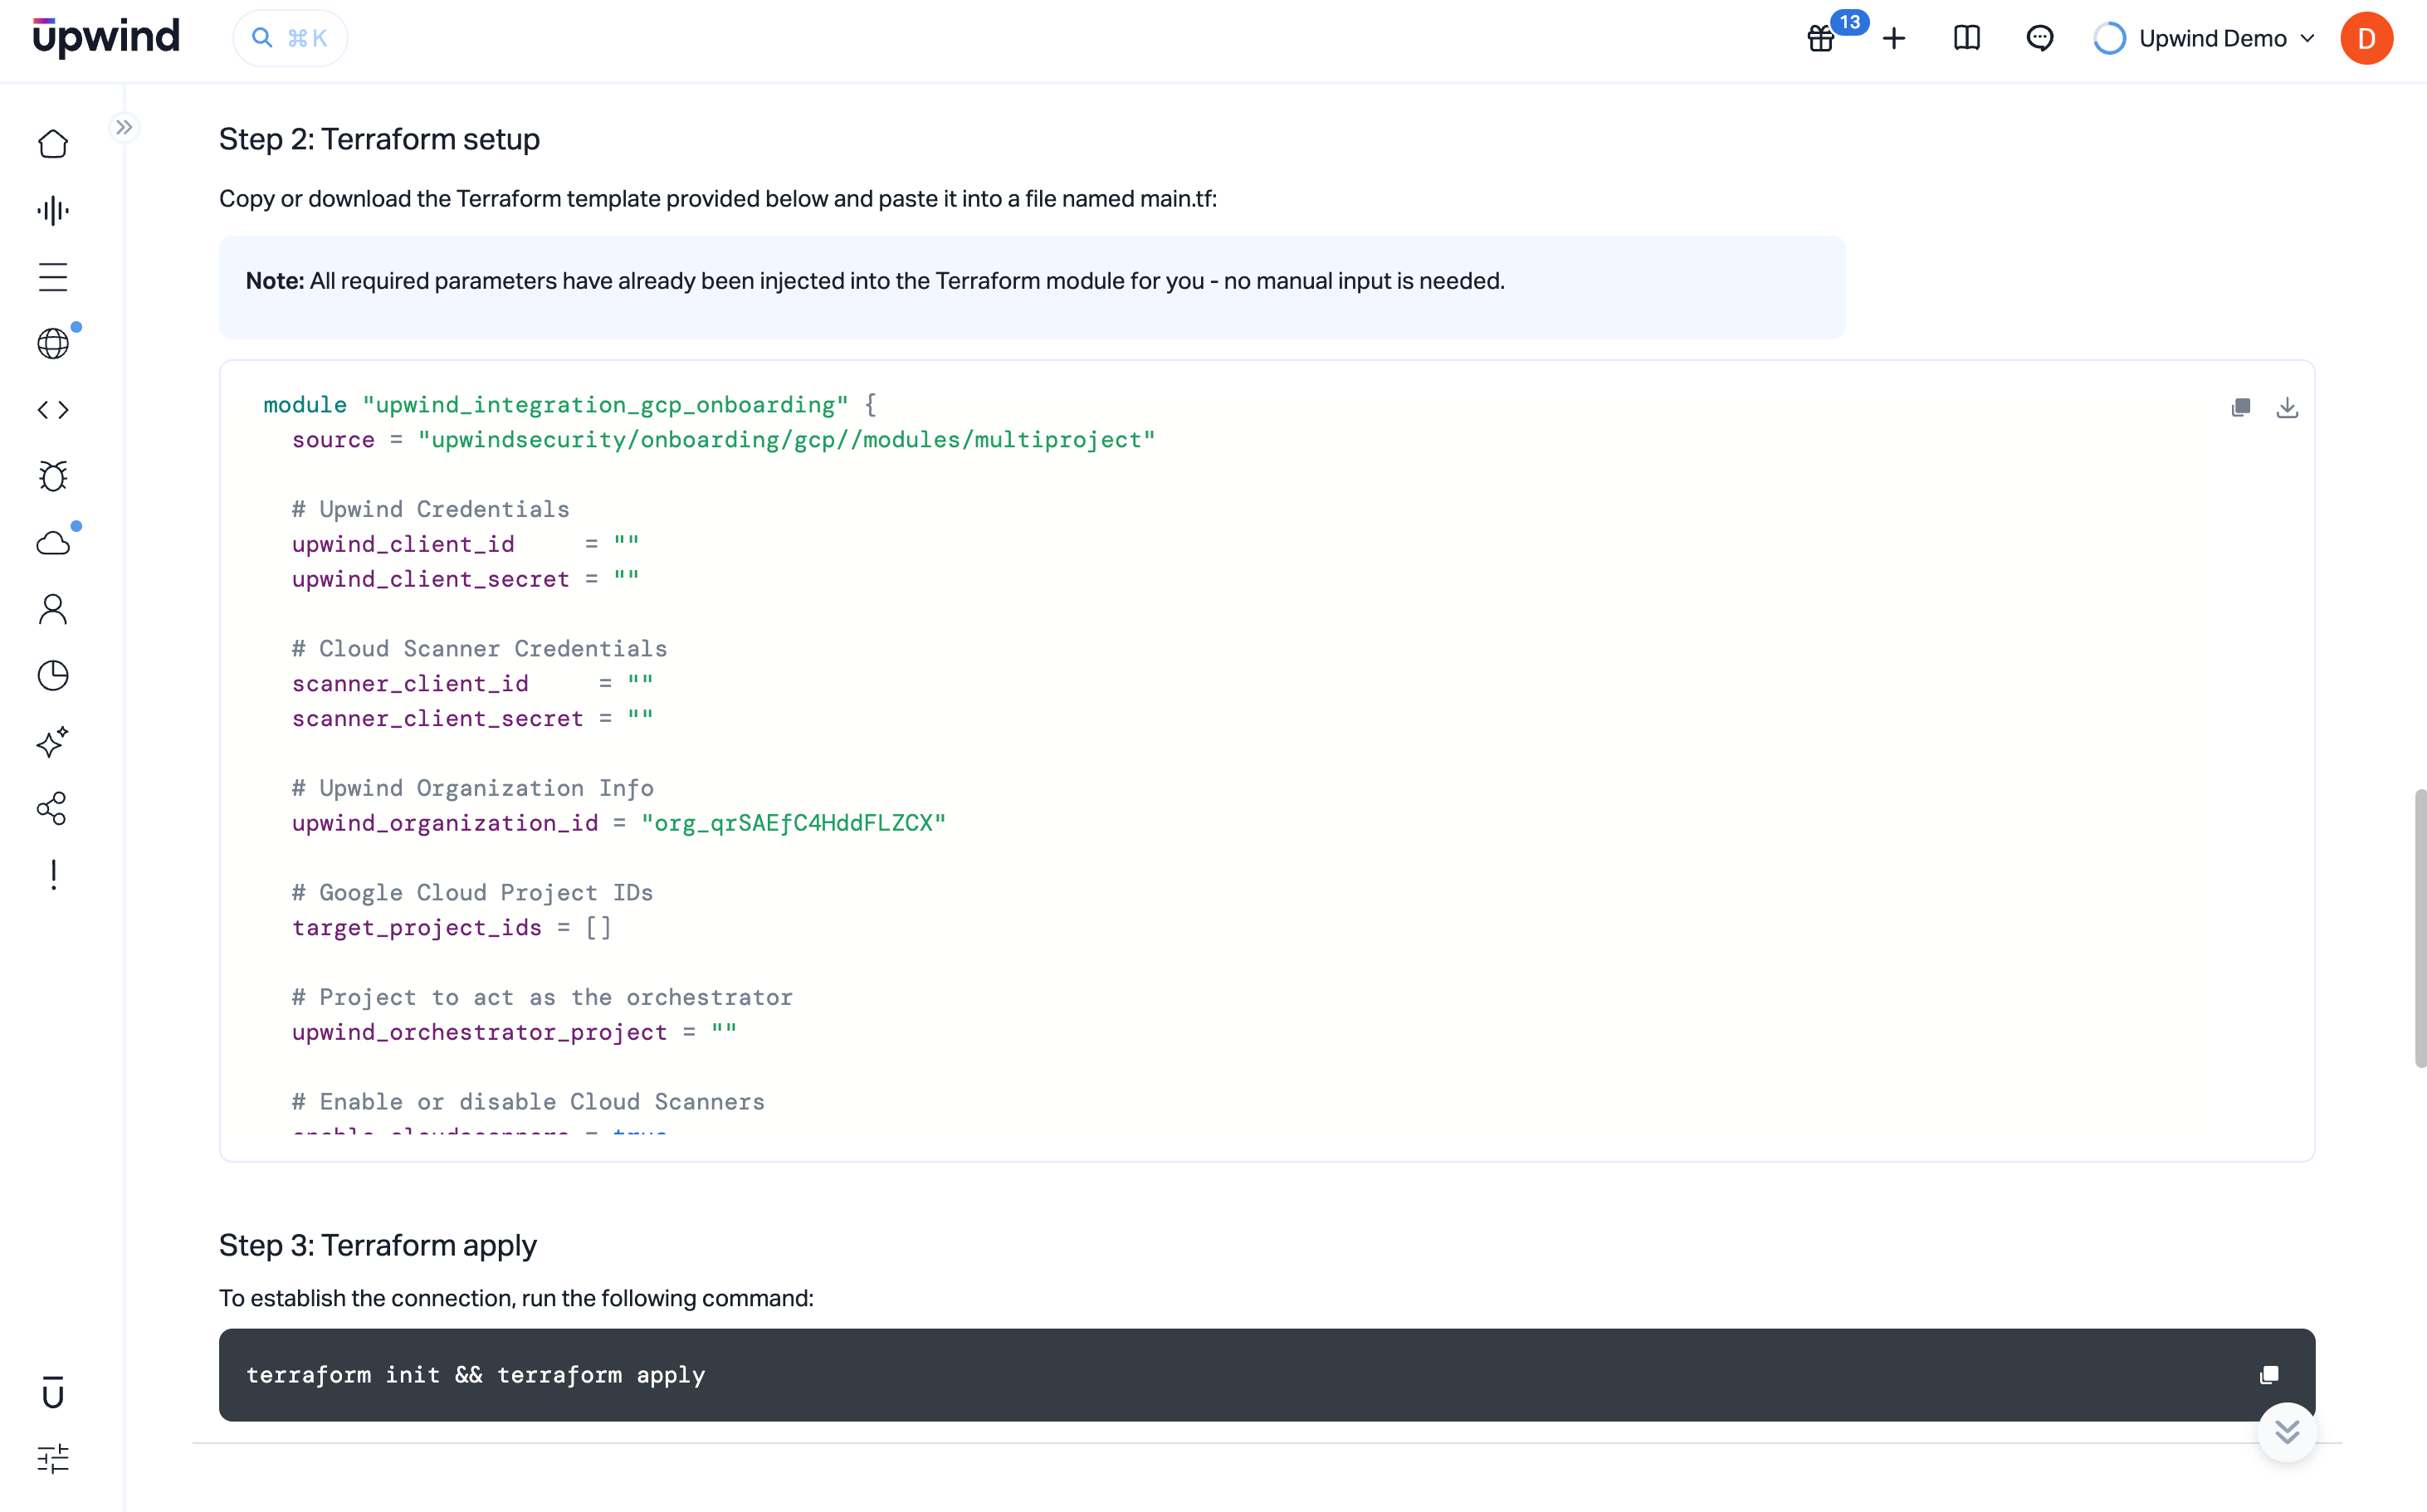Expand the sidebar with double chevron
The height and width of the screenshot is (1512, 2427).
pyautogui.click(x=124, y=127)
